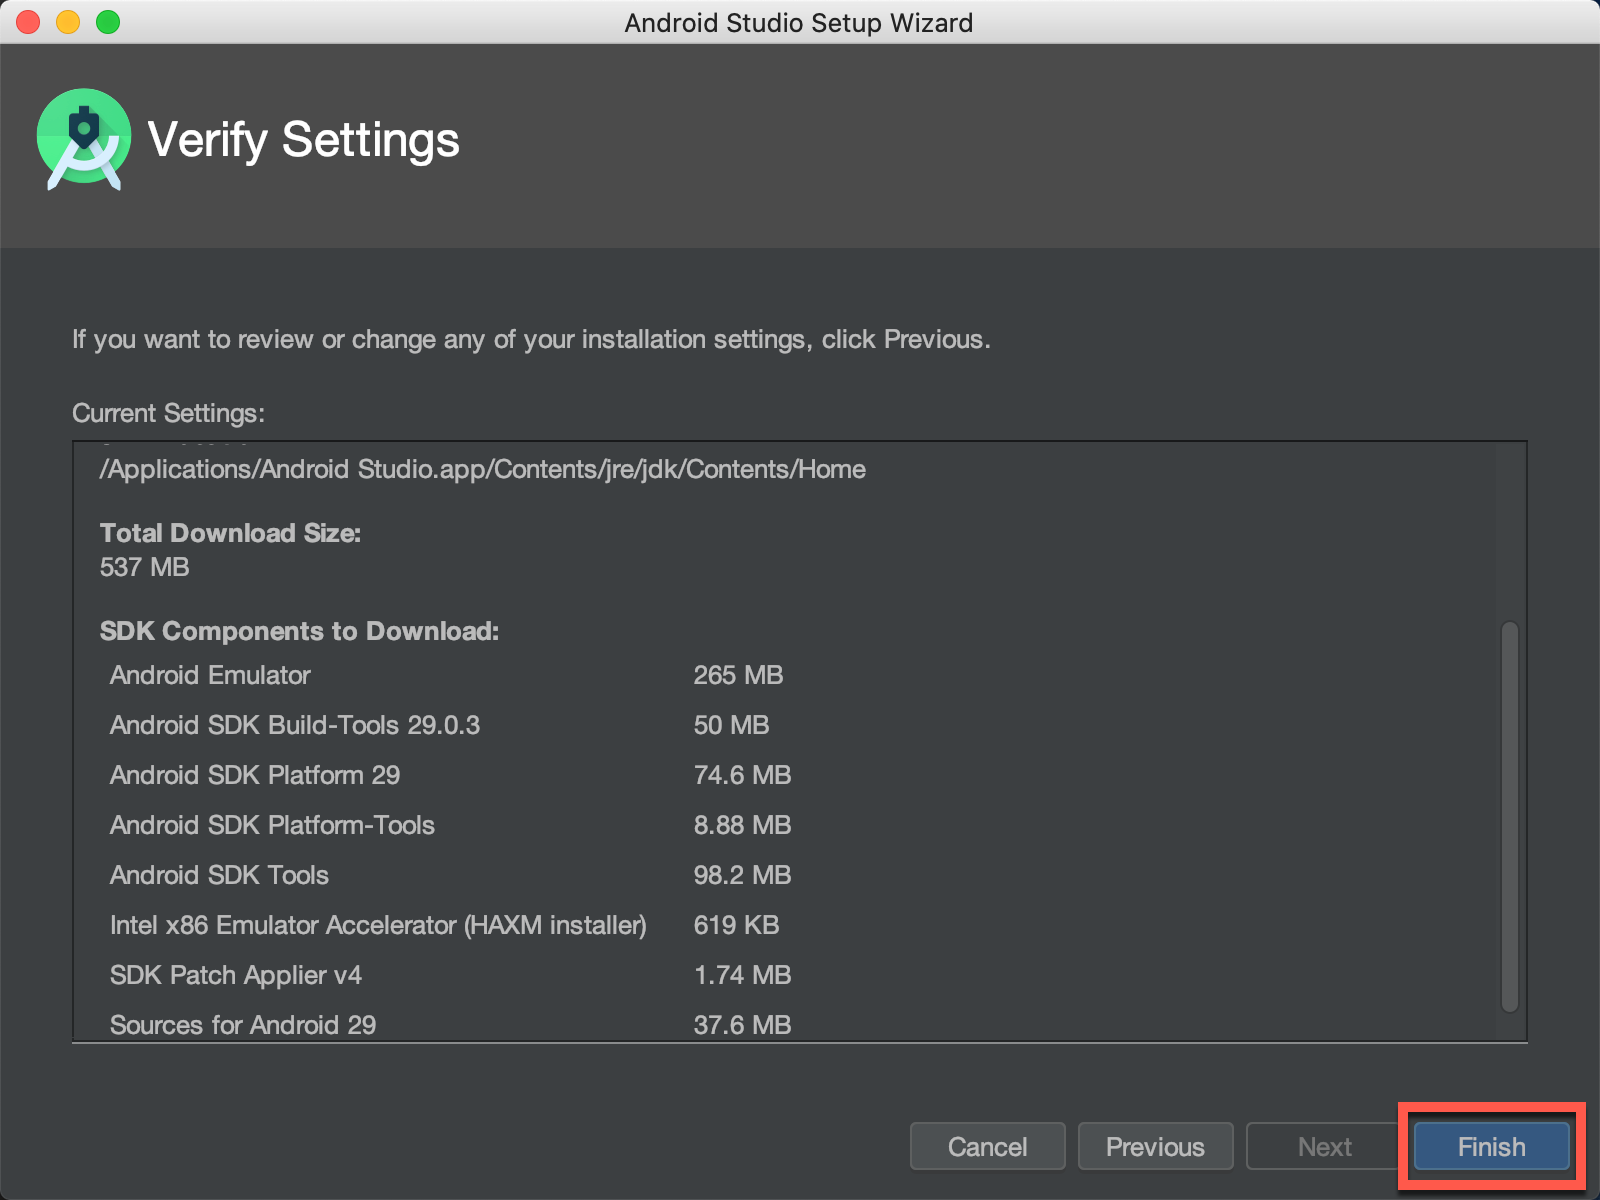Click the Current Settings label
Image resolution: width=1600 pixels, height=1200 pixels.
[168, 413]
